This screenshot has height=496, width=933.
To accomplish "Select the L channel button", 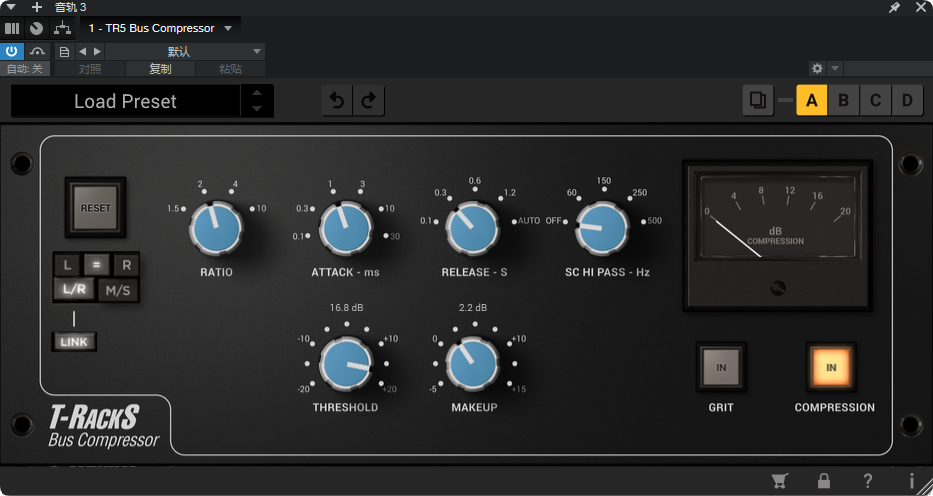I will point(67,265).
